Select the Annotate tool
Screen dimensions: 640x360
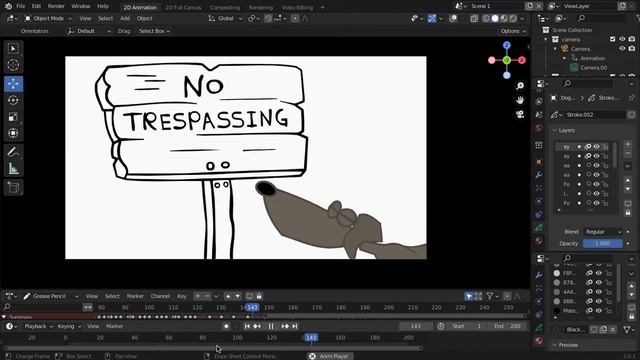point(13,152)
